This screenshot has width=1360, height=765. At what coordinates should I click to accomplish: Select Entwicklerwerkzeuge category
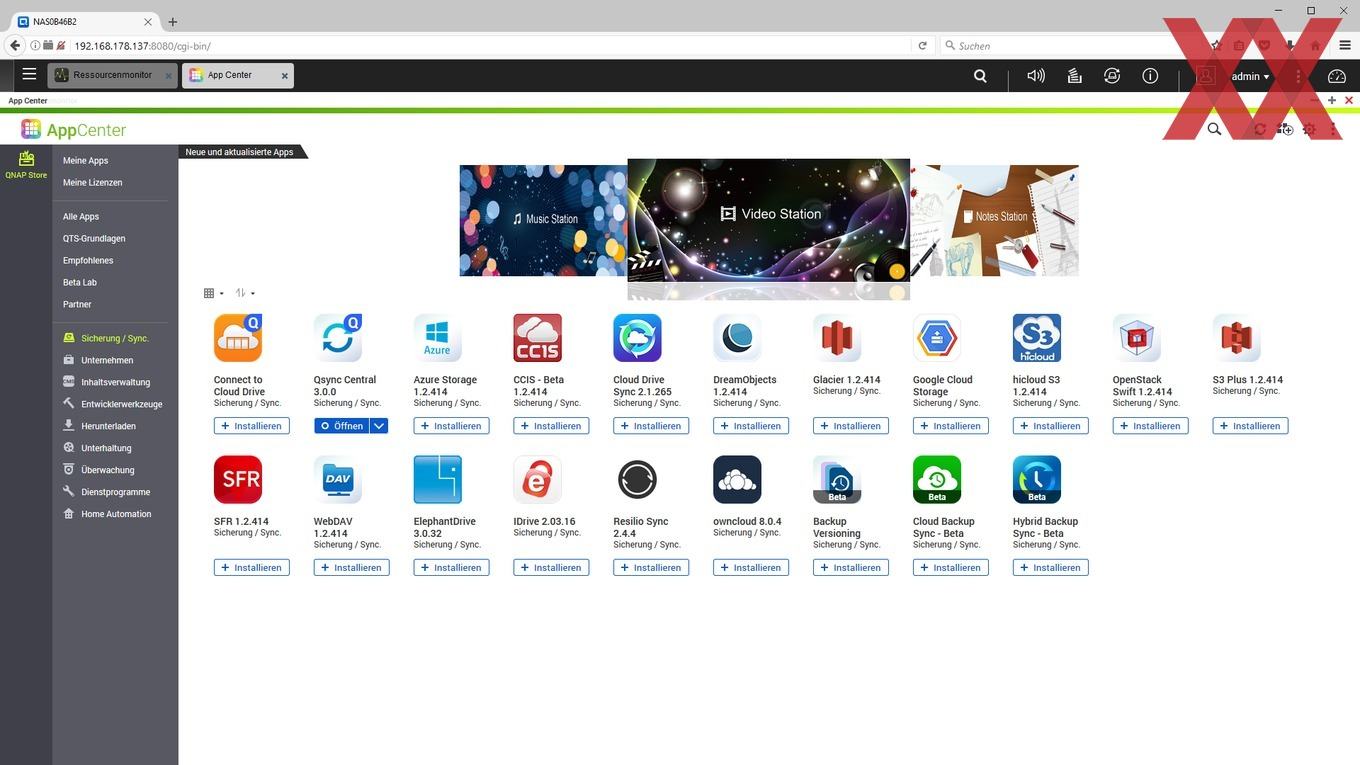(x=122, y=405)
